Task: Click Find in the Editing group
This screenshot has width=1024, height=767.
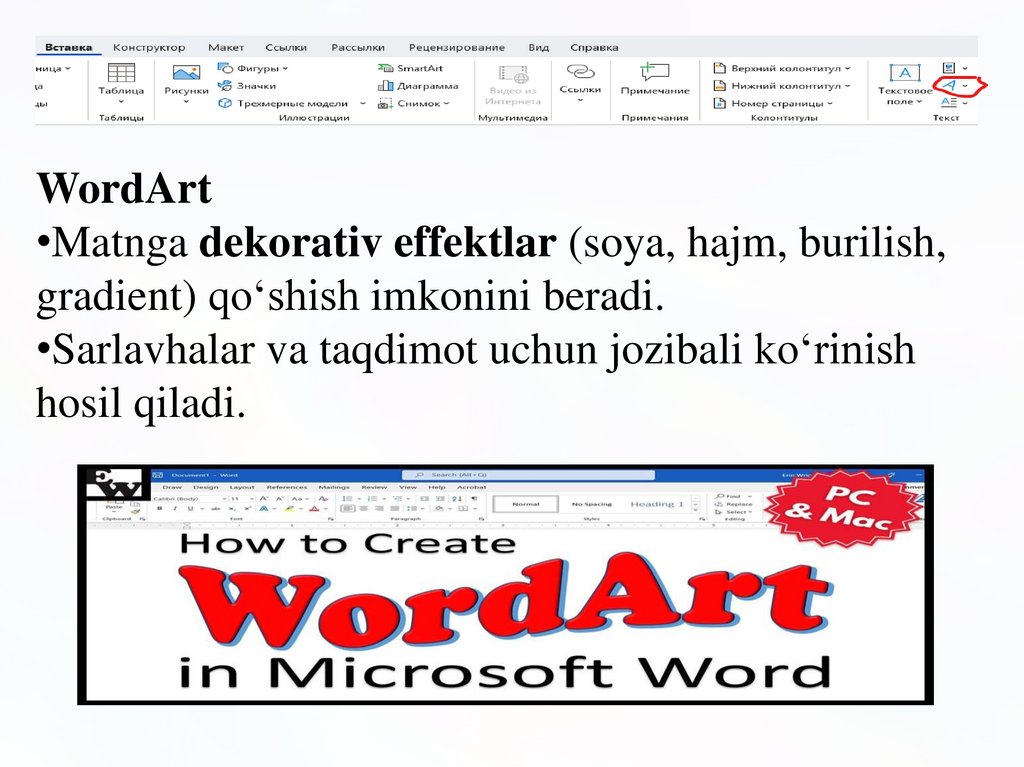Action: pyautogui.click(x=728, y=497)
